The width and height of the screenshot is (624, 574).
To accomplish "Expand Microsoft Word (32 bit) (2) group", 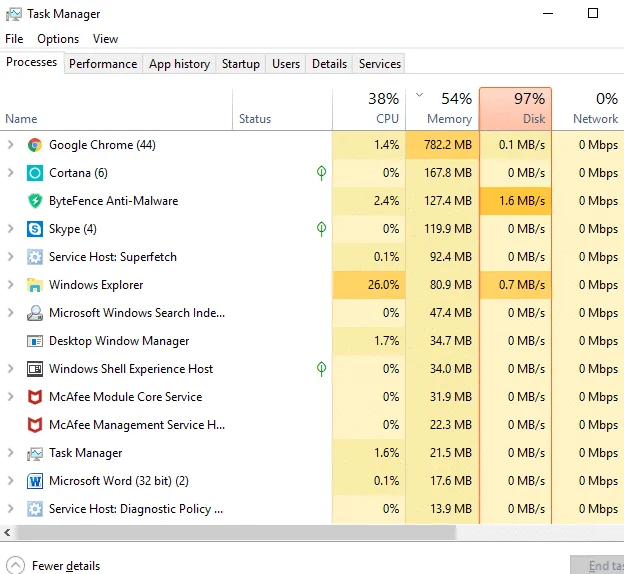I will pos(11,481).
